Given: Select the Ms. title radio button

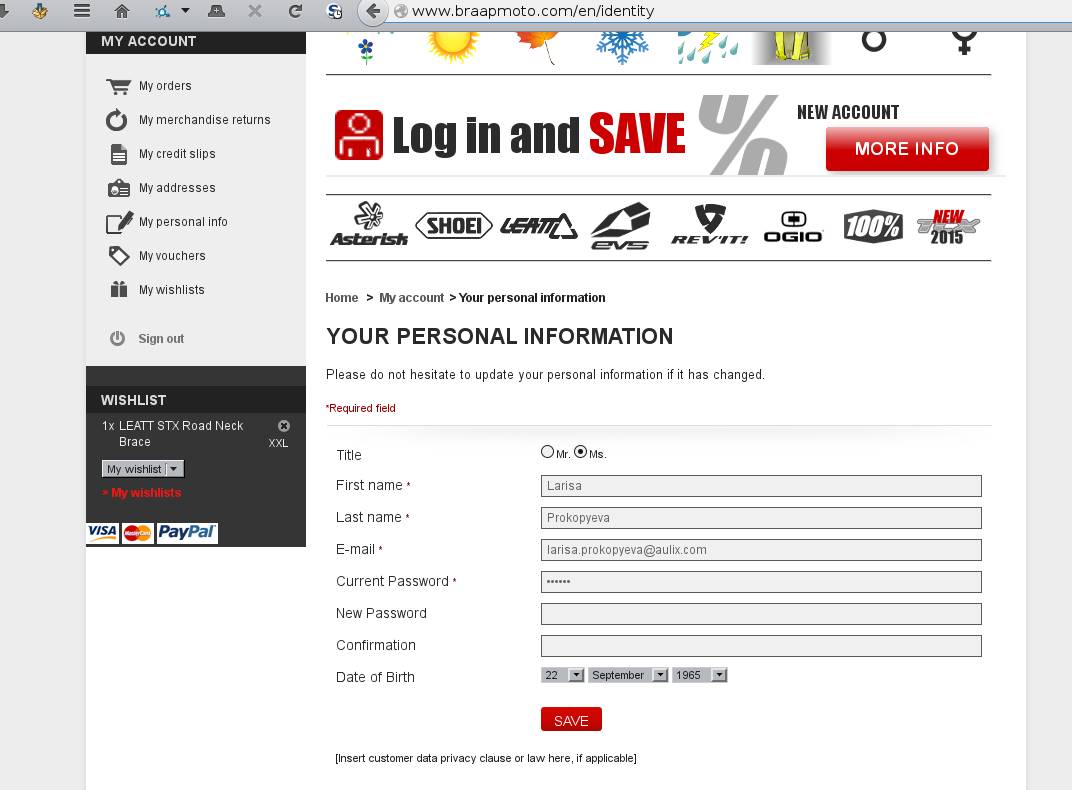Looking at the screenshot, I should click(x=580, y=452).
